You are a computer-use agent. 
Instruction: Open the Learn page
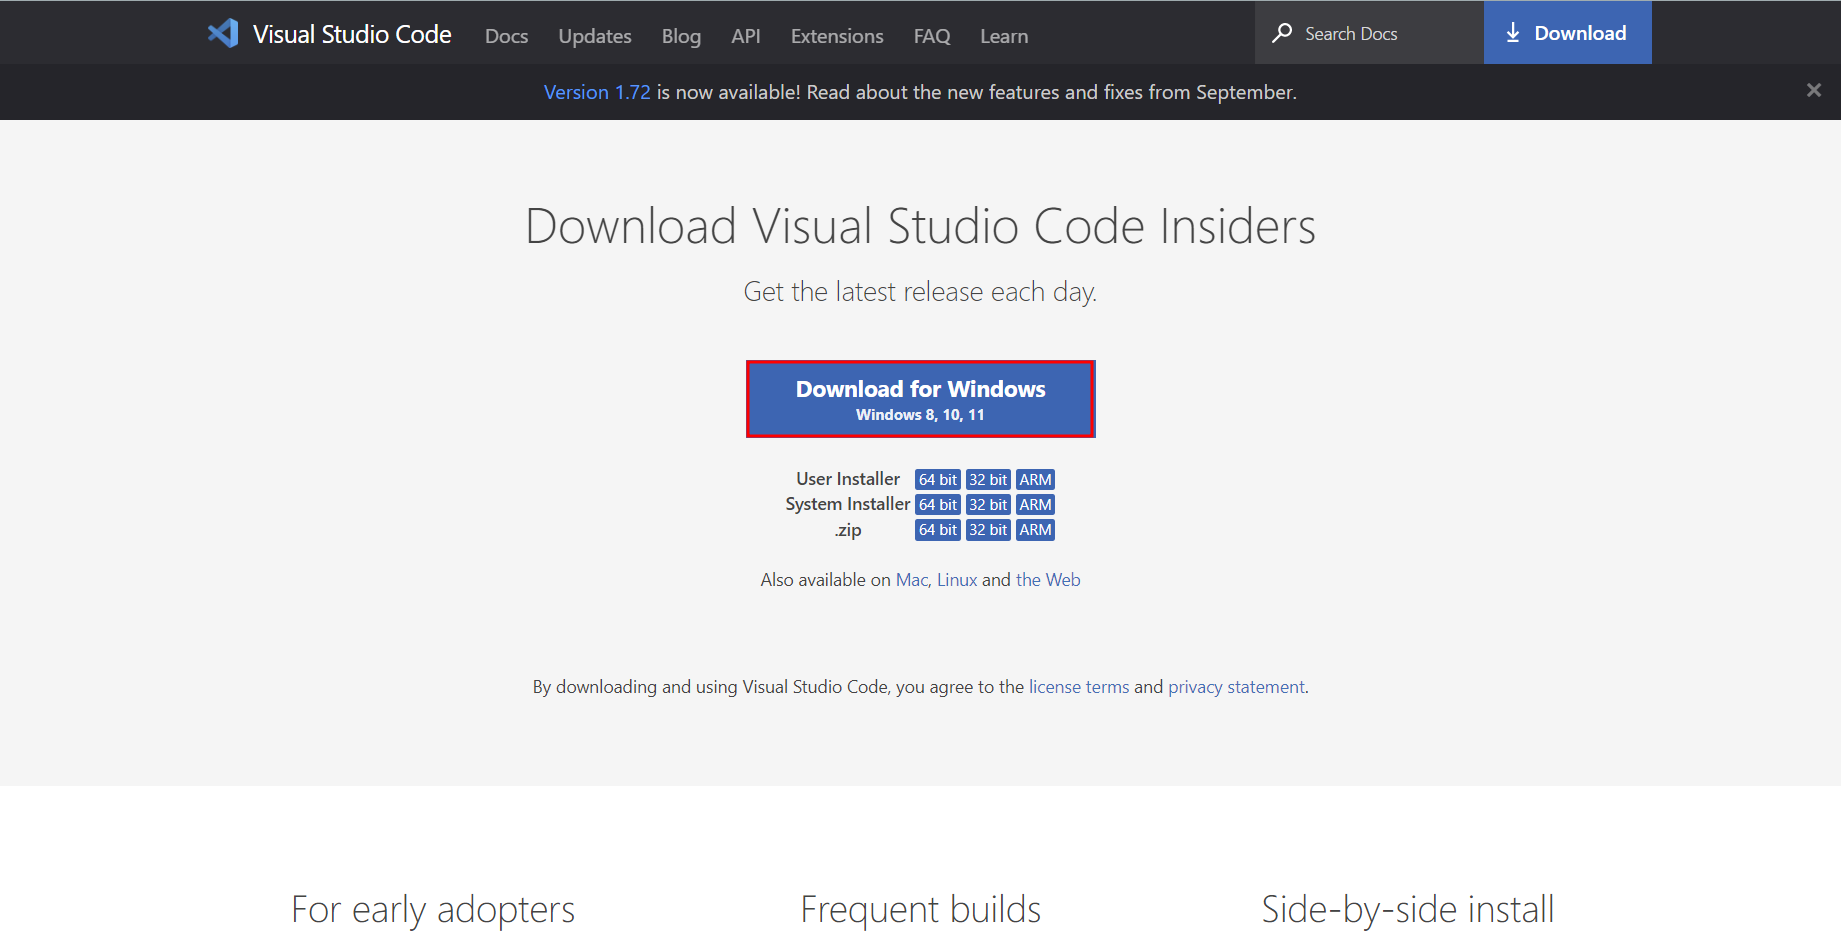coord(1004,36)
